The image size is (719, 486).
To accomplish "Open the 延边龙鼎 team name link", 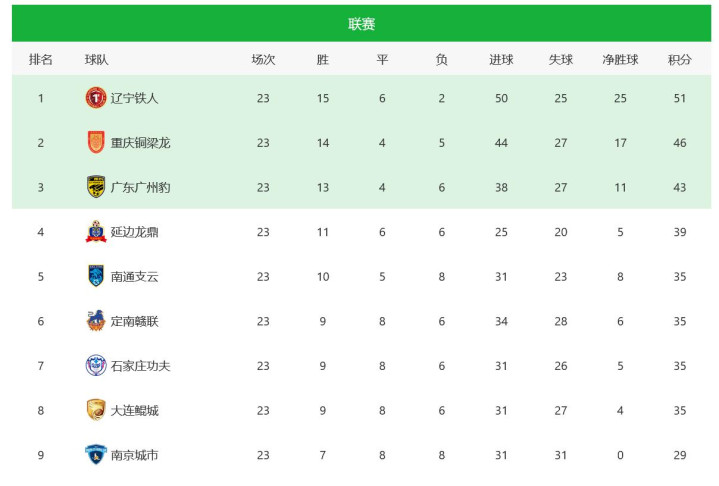I will coord(135,232).
